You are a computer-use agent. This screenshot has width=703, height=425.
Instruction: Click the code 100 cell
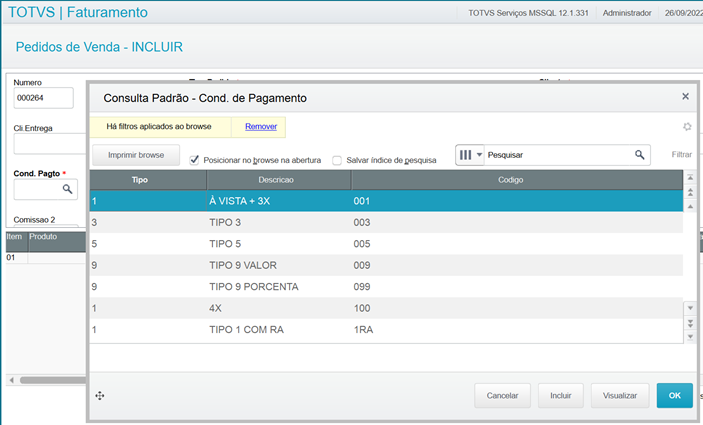[362, 308]
